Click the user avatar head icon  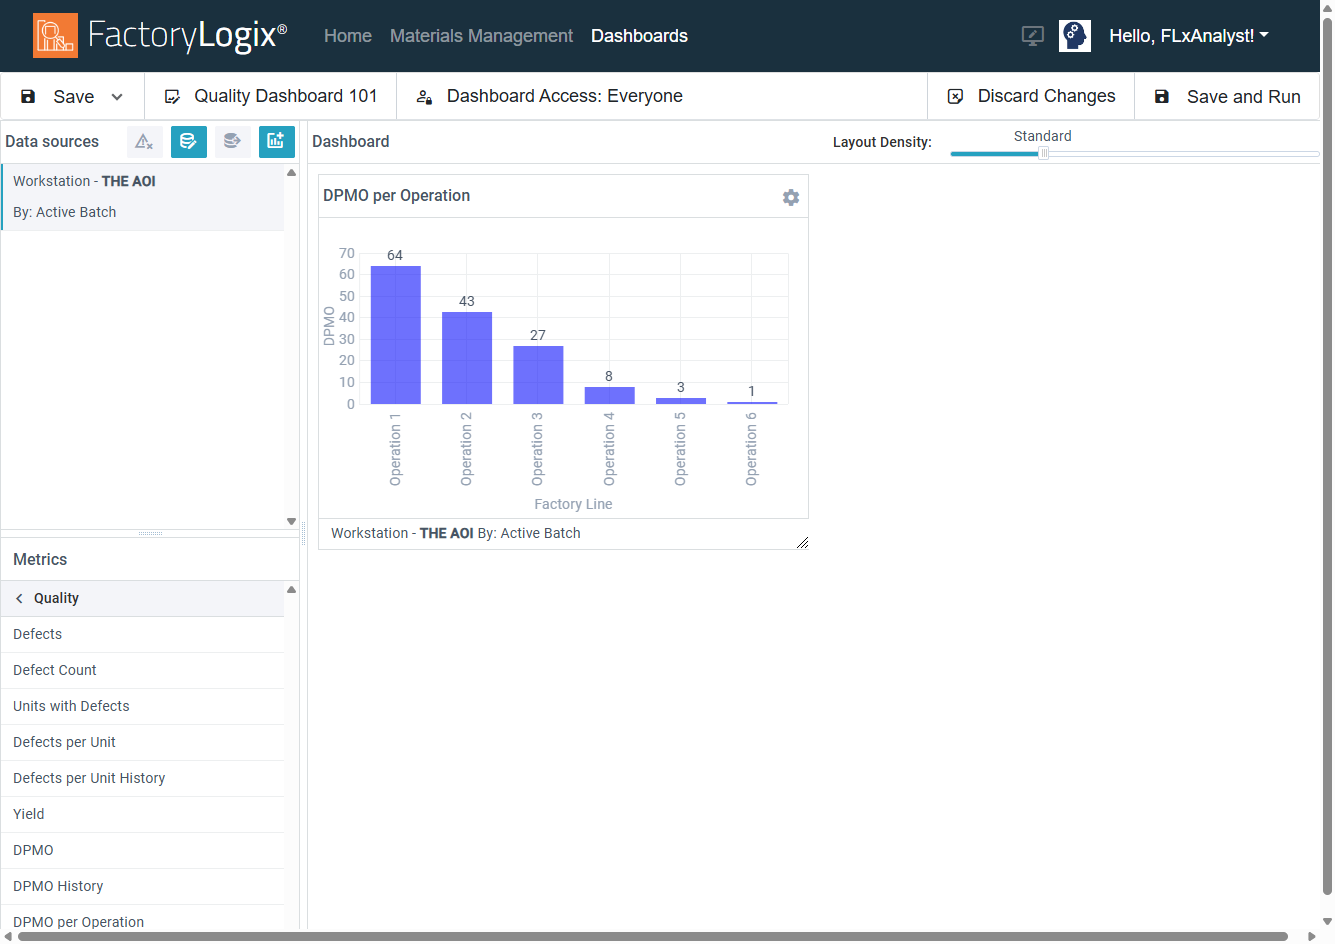point(1074,36)
